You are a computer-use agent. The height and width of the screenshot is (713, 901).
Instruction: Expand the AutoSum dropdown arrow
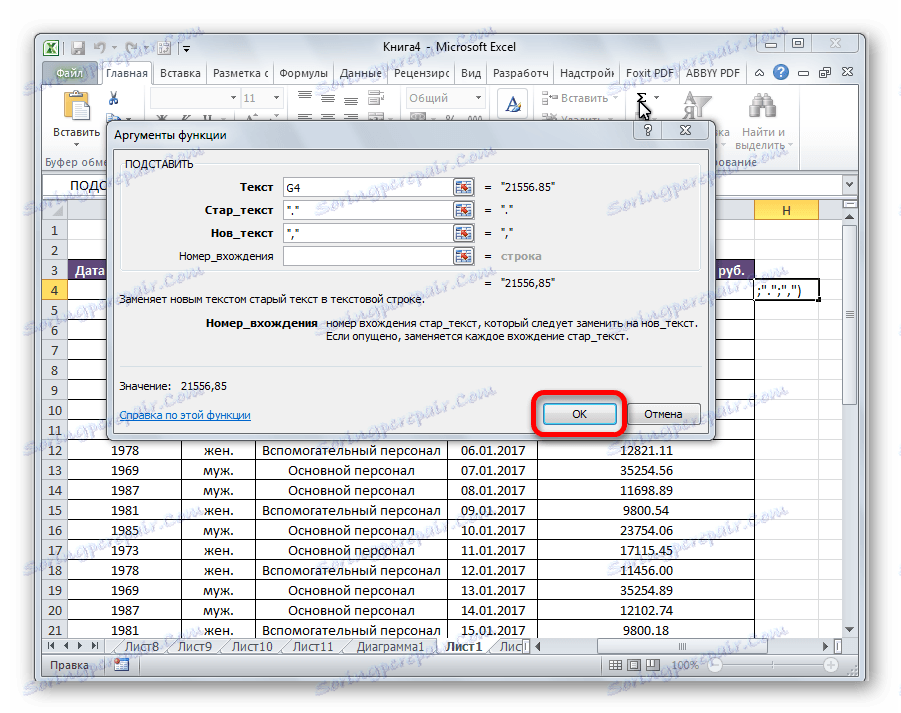tap(657, 98)
